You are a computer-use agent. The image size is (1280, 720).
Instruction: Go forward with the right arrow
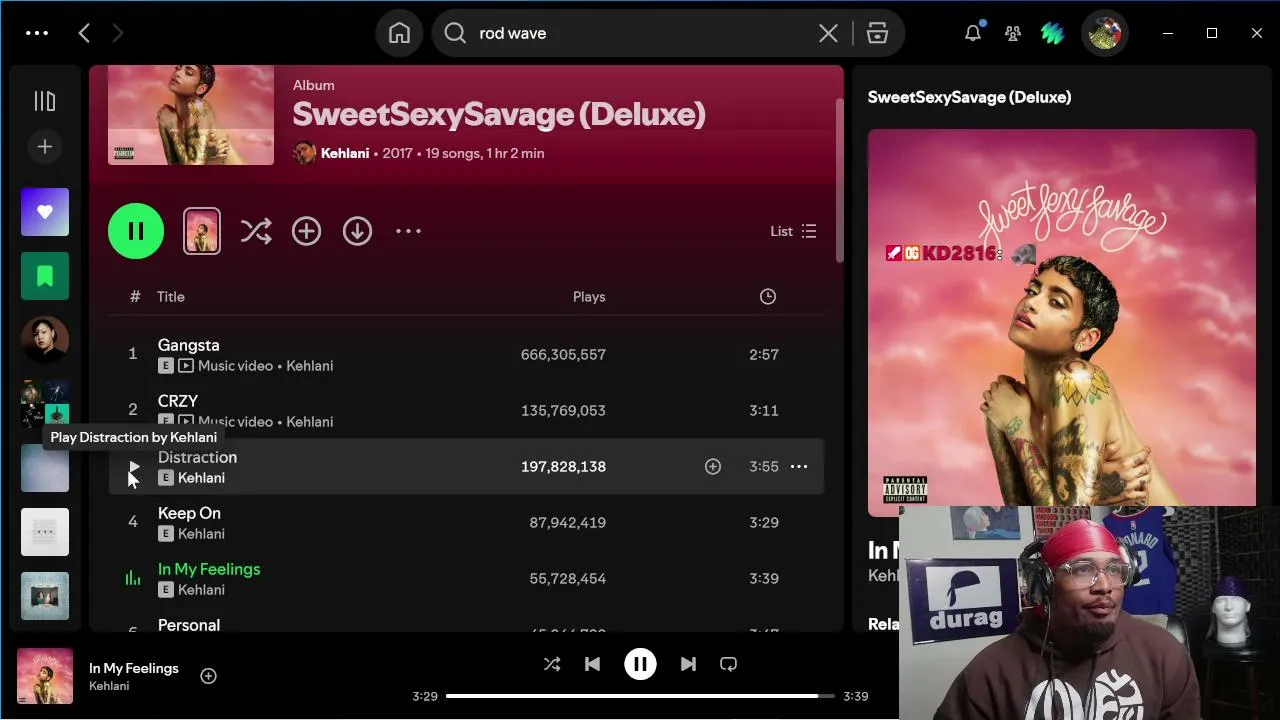coord(117,33)
